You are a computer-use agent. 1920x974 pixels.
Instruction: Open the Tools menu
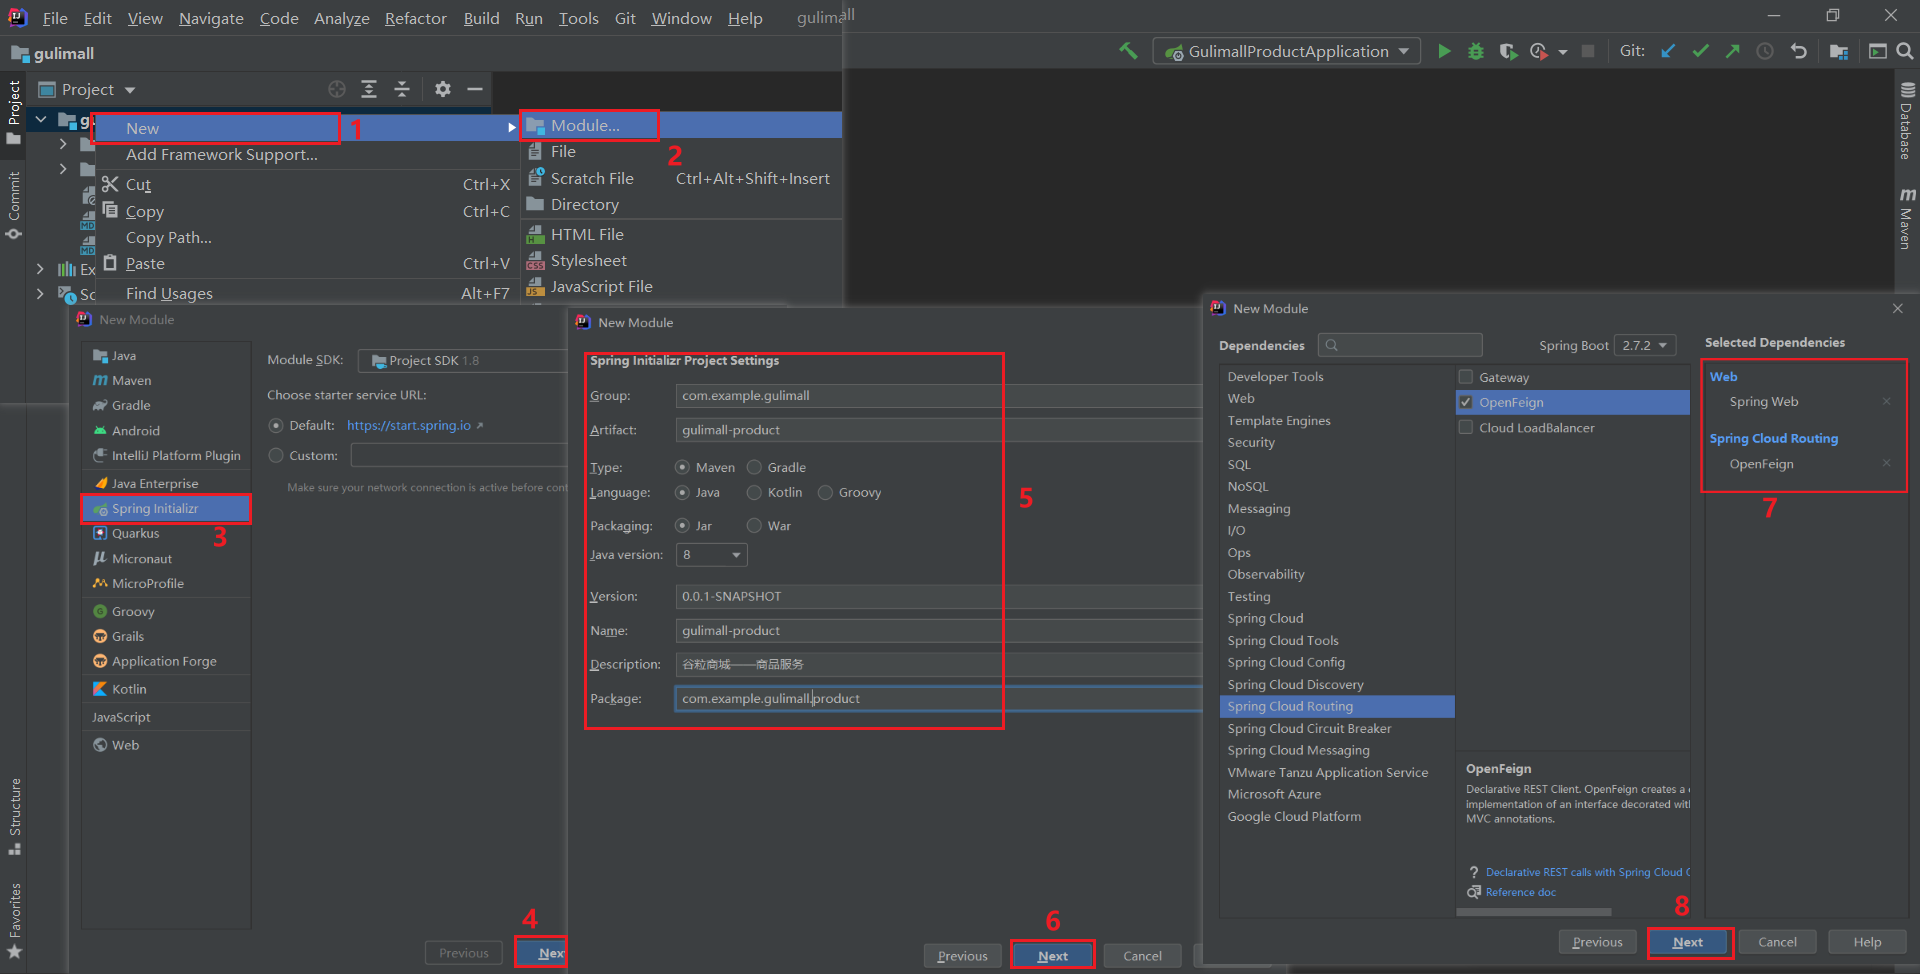point(578,18)
